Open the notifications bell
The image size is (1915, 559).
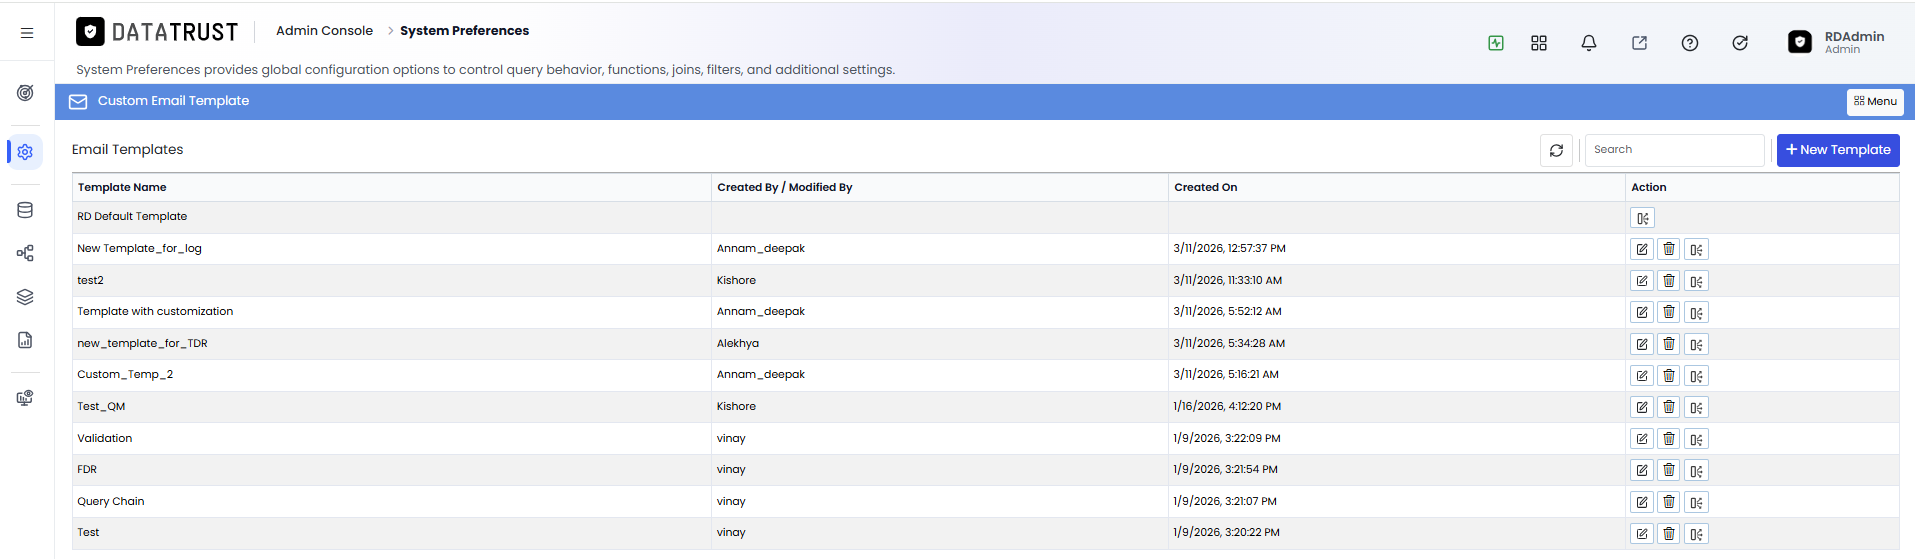click(1589, 43)
